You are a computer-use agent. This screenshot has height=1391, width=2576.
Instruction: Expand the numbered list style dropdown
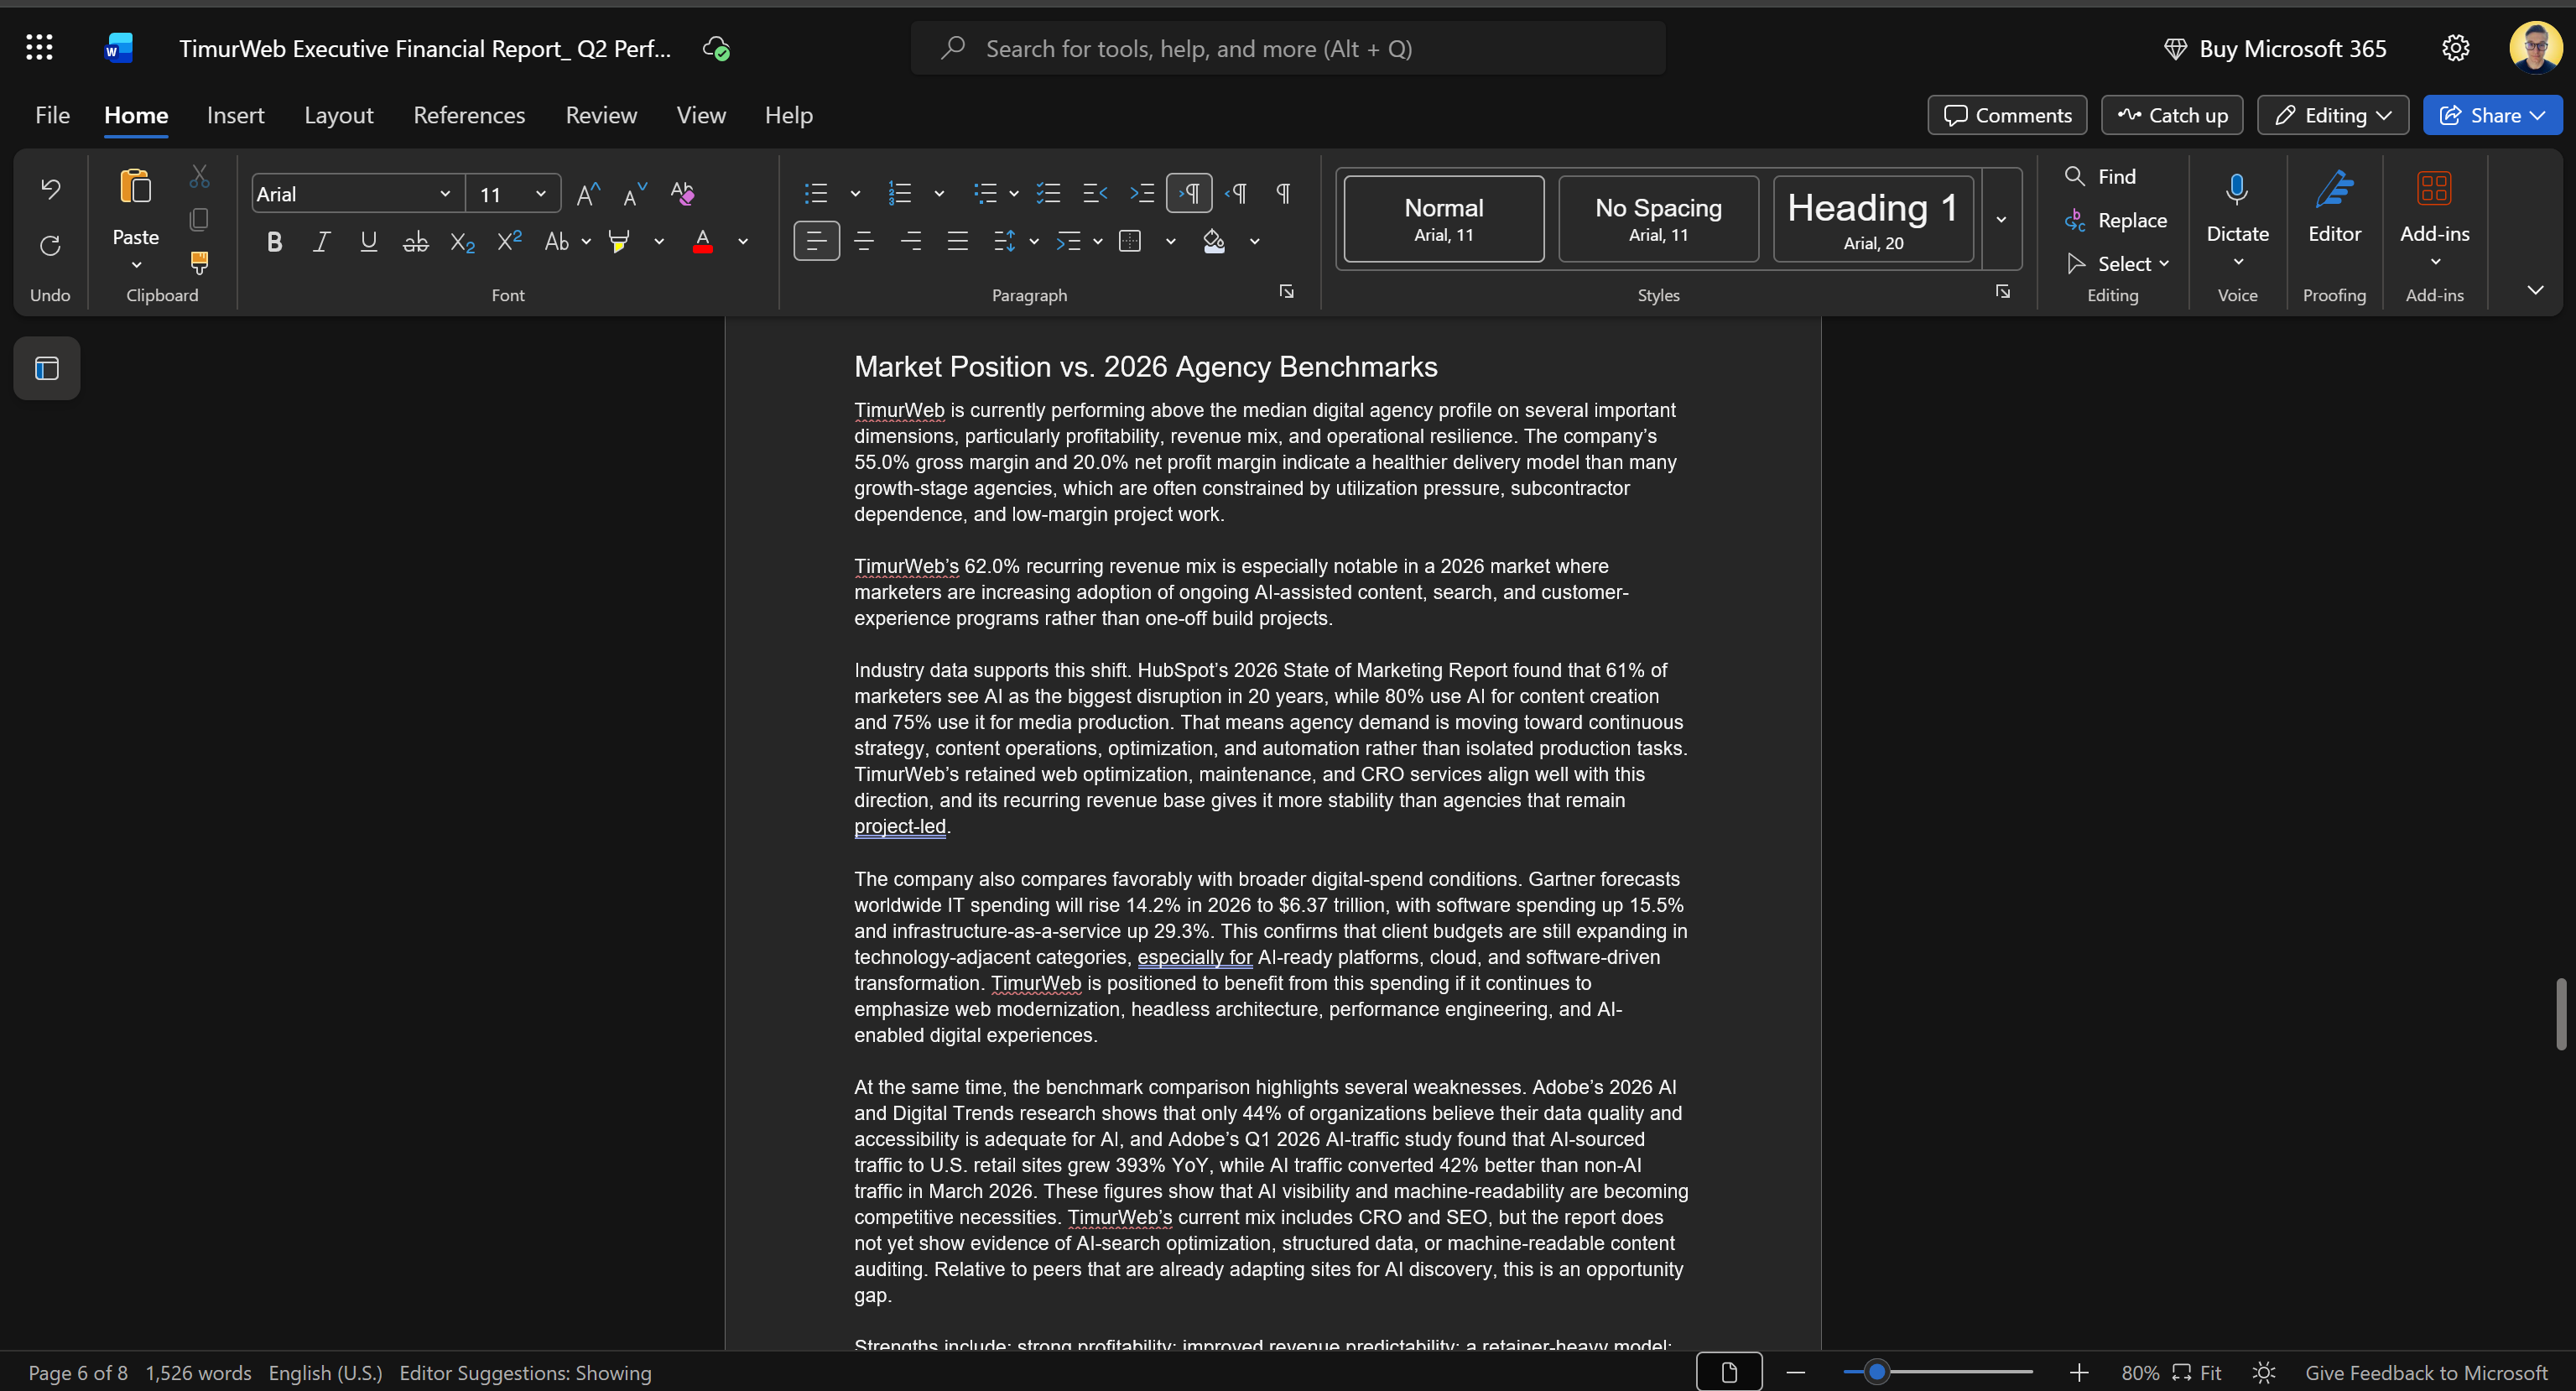pos(939,193)
